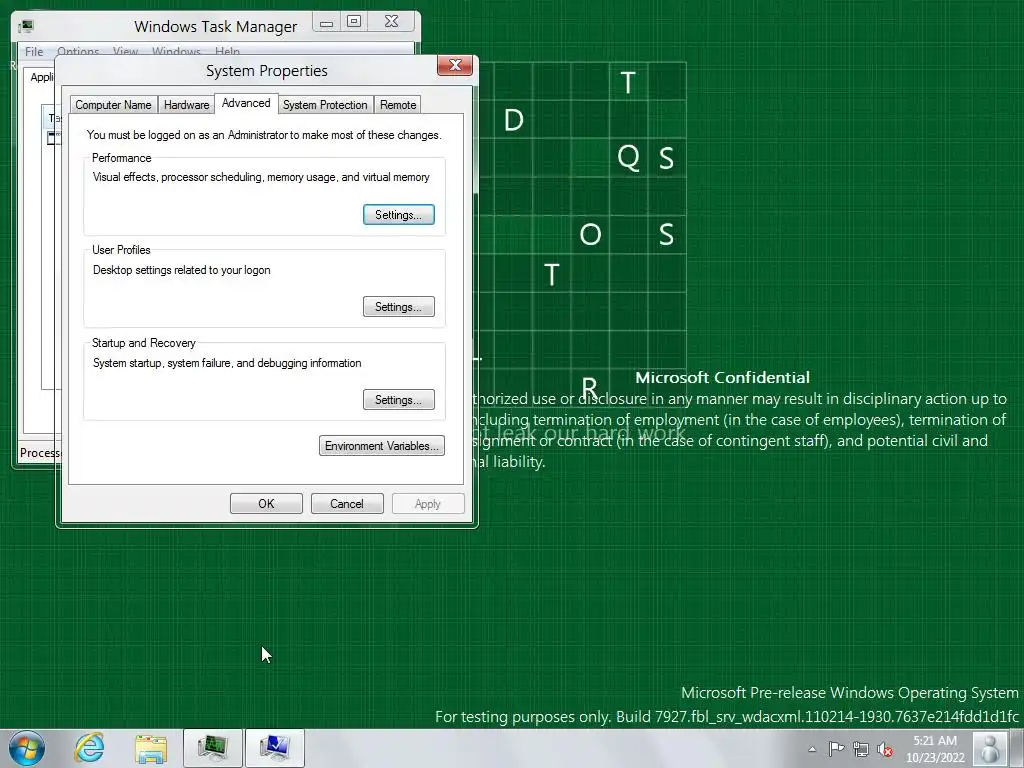This screenshot has width=1024, height=768.
Task: Select the Advanced tab
Action: 246,103
